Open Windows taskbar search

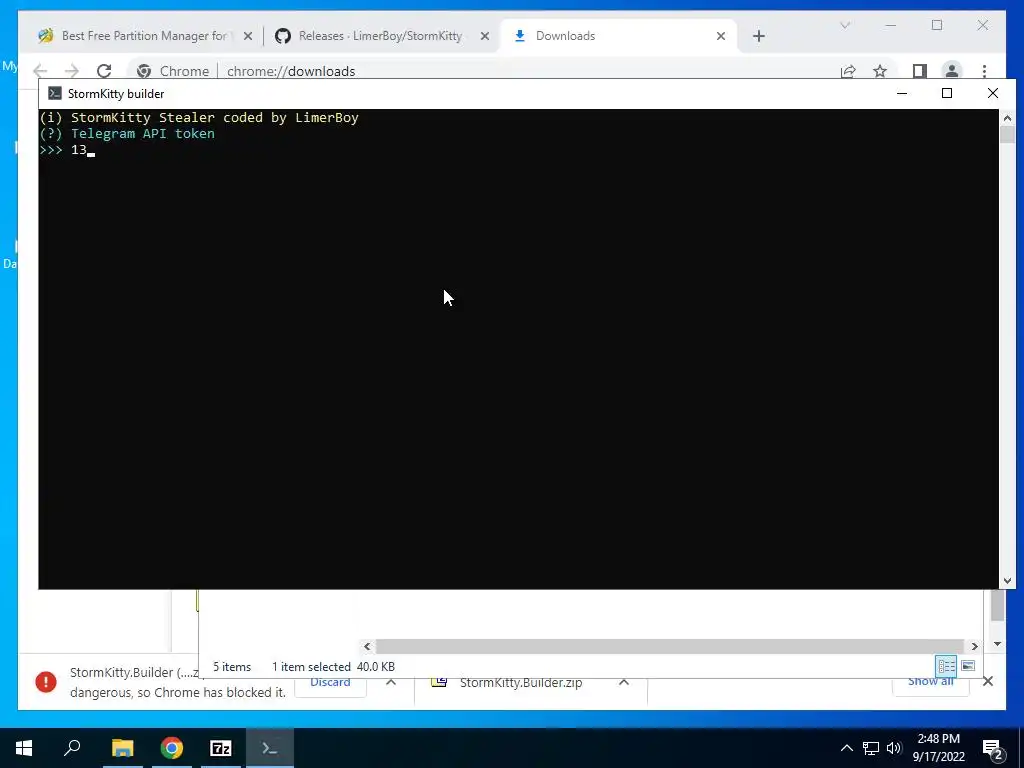(72, 748)
